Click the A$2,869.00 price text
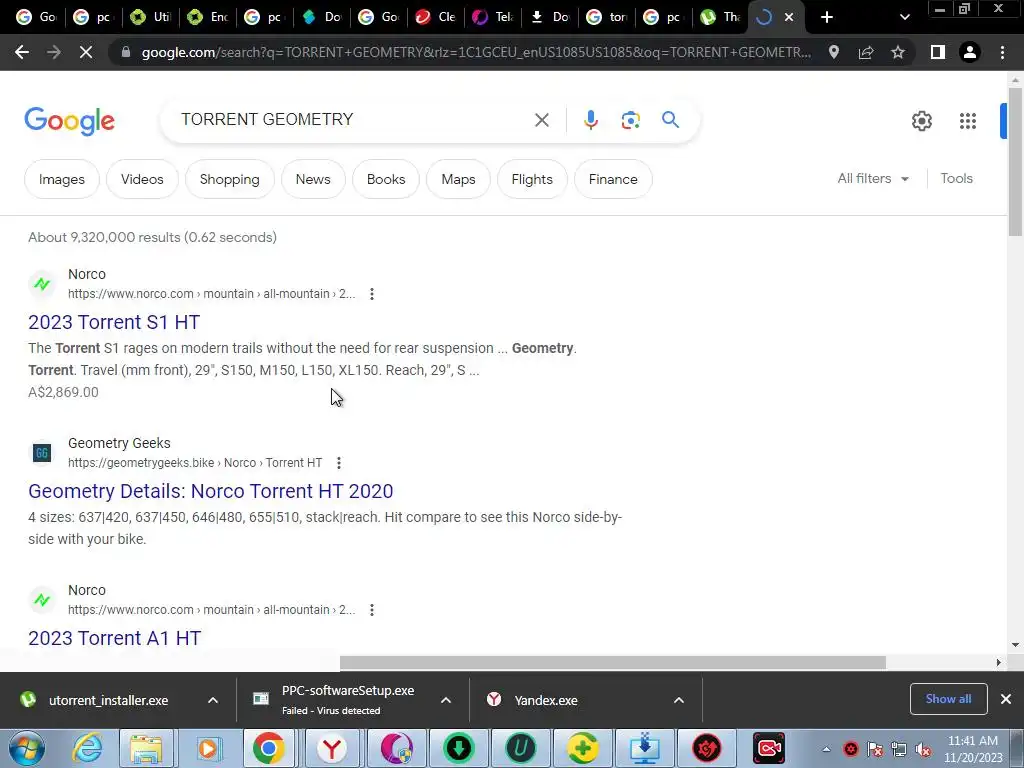 pos(63,392)
